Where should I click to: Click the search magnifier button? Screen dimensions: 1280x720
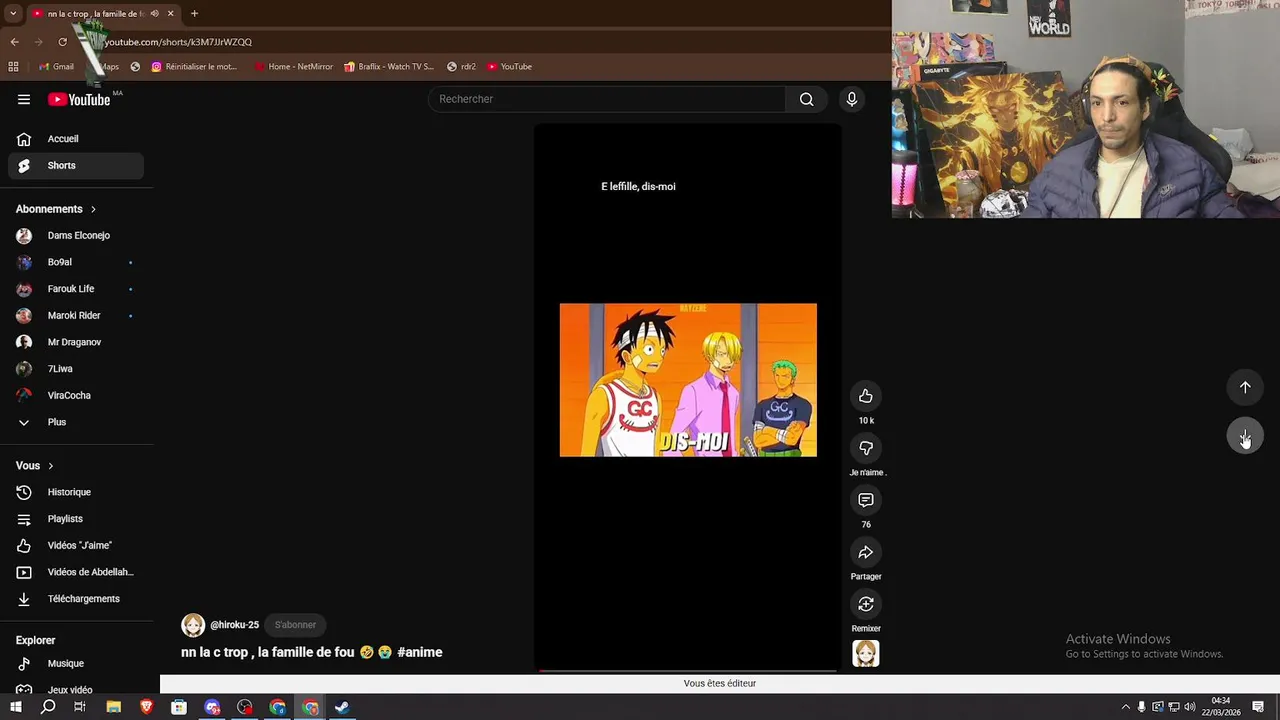tap(806, 99)
